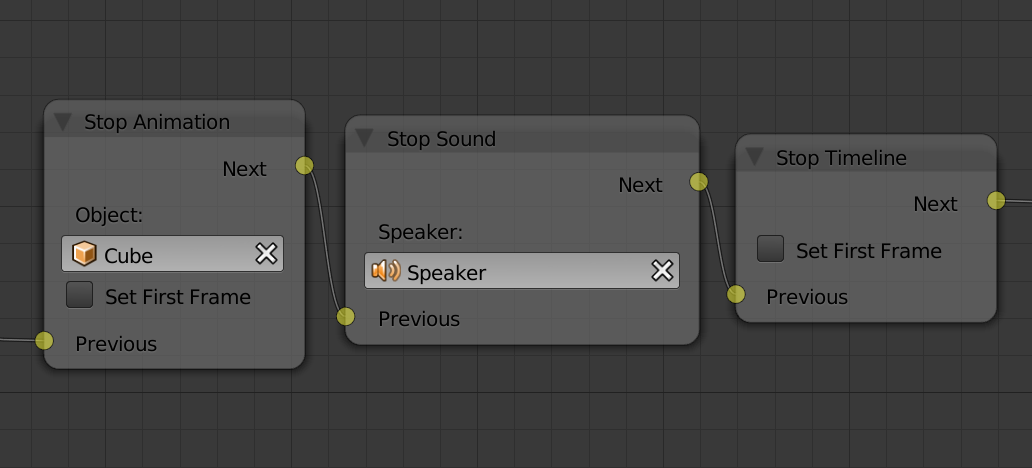
Task: Click Stop Animation's Next output socket
Action: tap(304, 166)
